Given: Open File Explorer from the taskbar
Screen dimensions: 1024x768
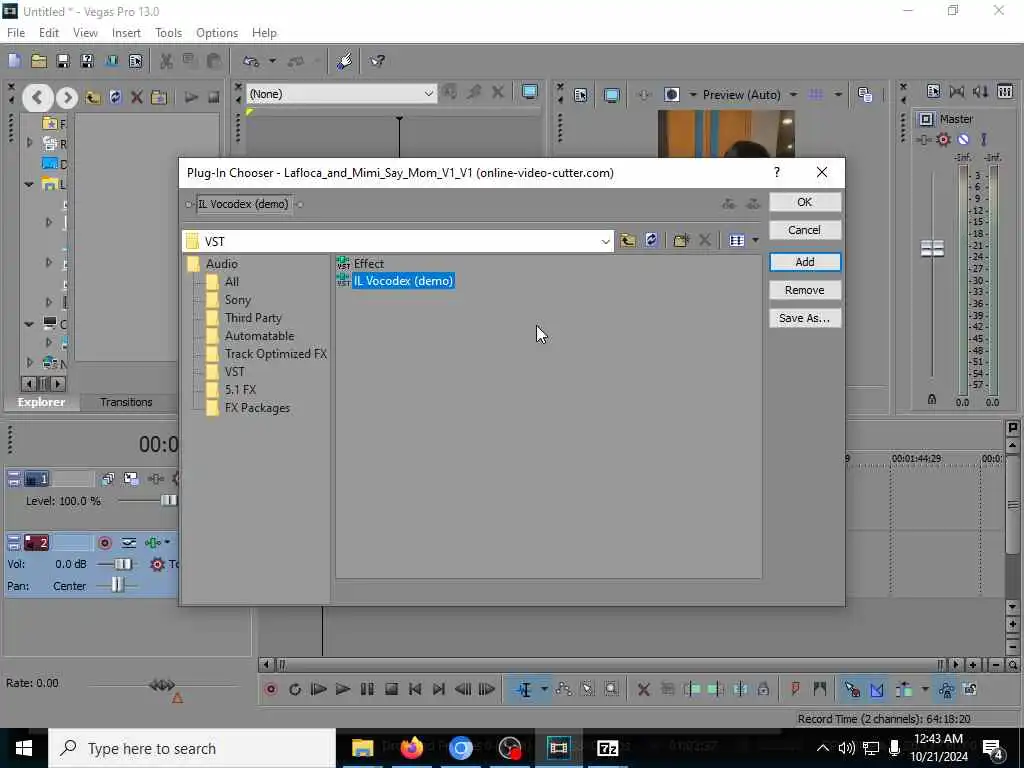Looking at the screenshot, I should [x=362, y=748].
